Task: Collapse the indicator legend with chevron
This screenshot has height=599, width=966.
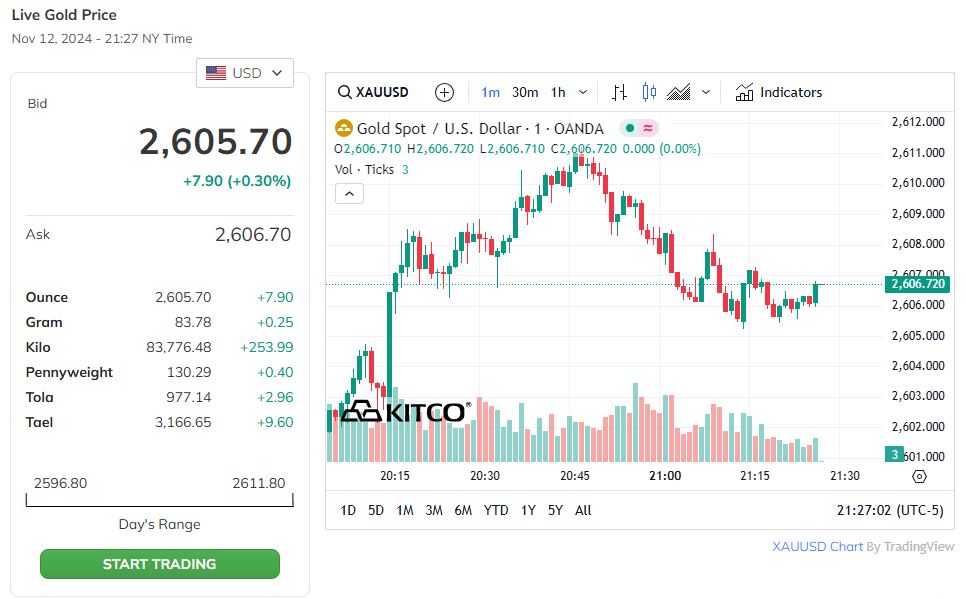Action: [349, 193]
